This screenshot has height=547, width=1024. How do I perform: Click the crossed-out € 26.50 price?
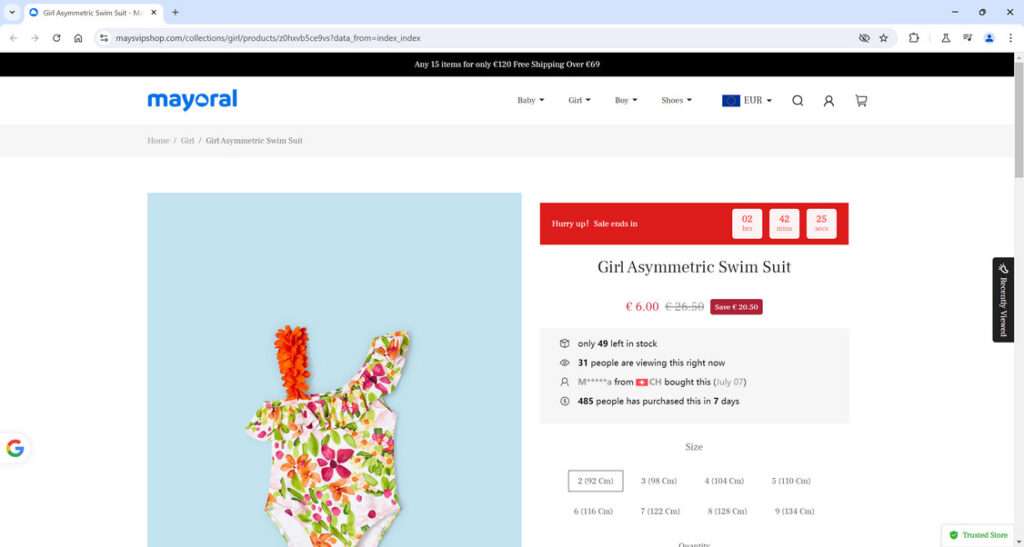tap(684, 307)
